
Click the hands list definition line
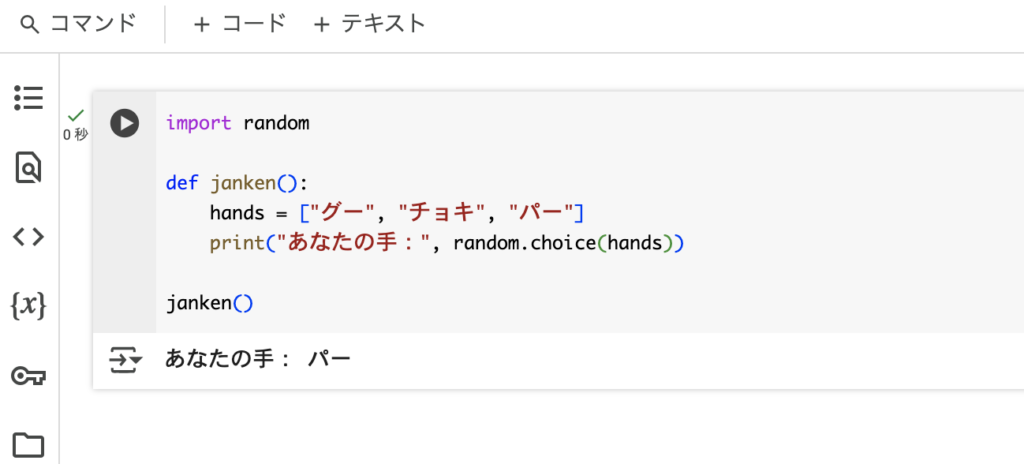[397, 213]
